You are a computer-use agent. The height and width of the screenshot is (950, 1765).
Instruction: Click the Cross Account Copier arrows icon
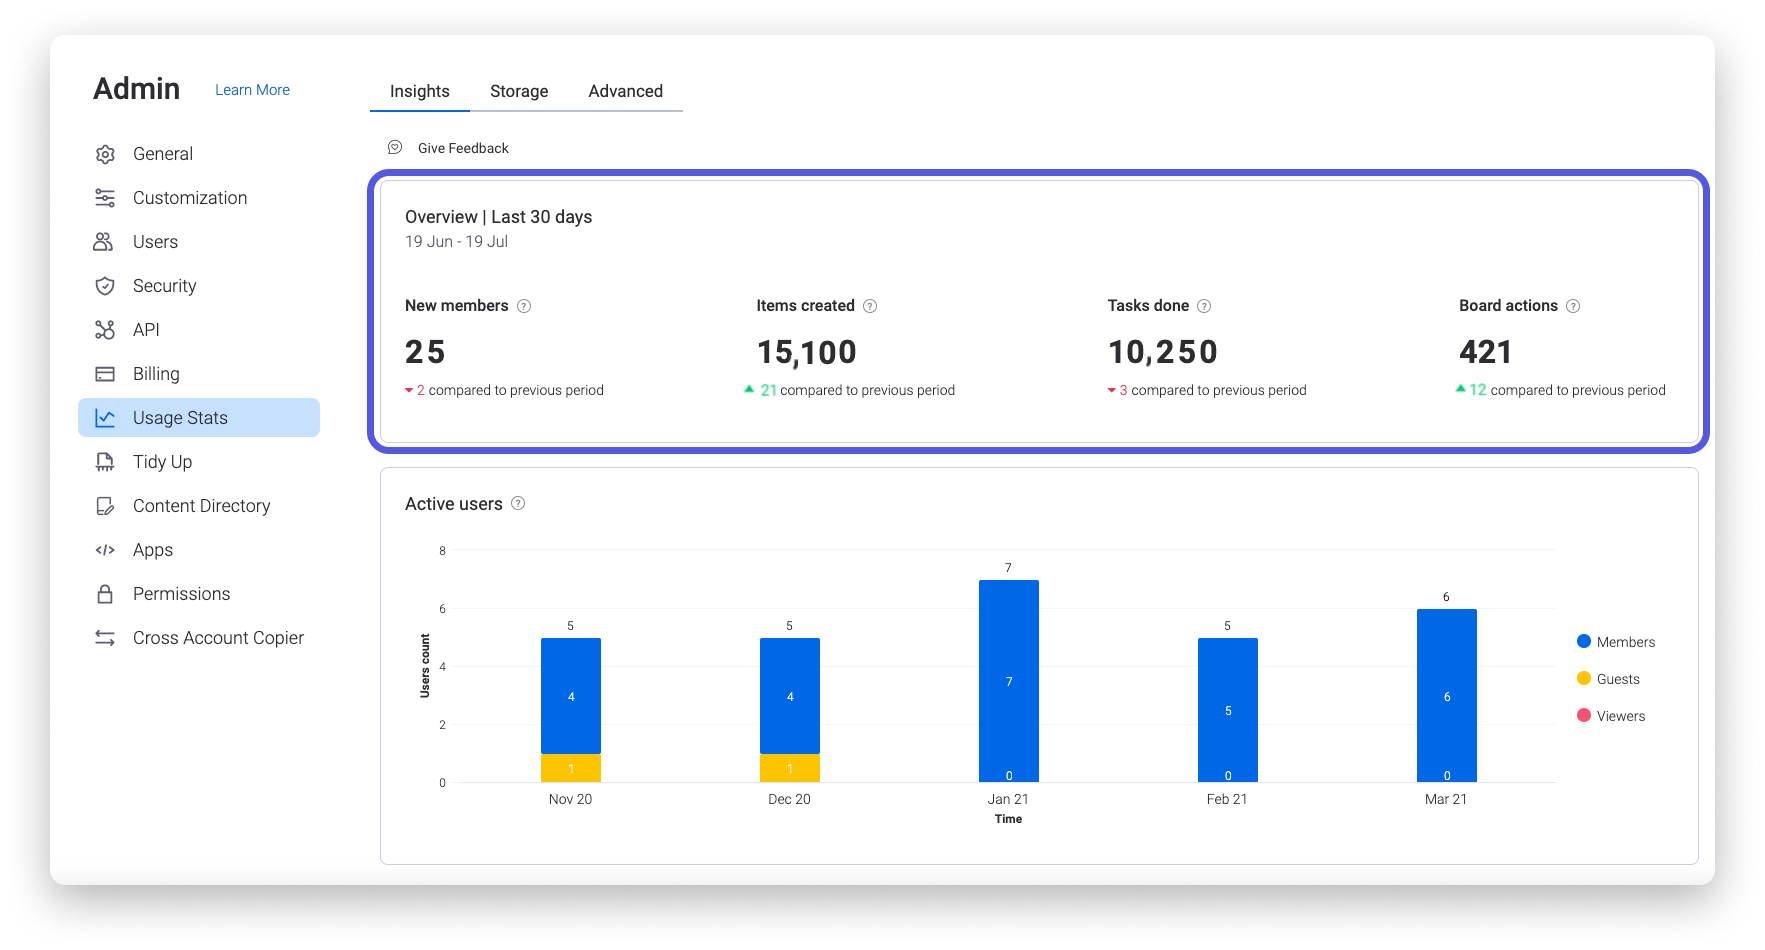pyautogui.click(x=105, y=638)
